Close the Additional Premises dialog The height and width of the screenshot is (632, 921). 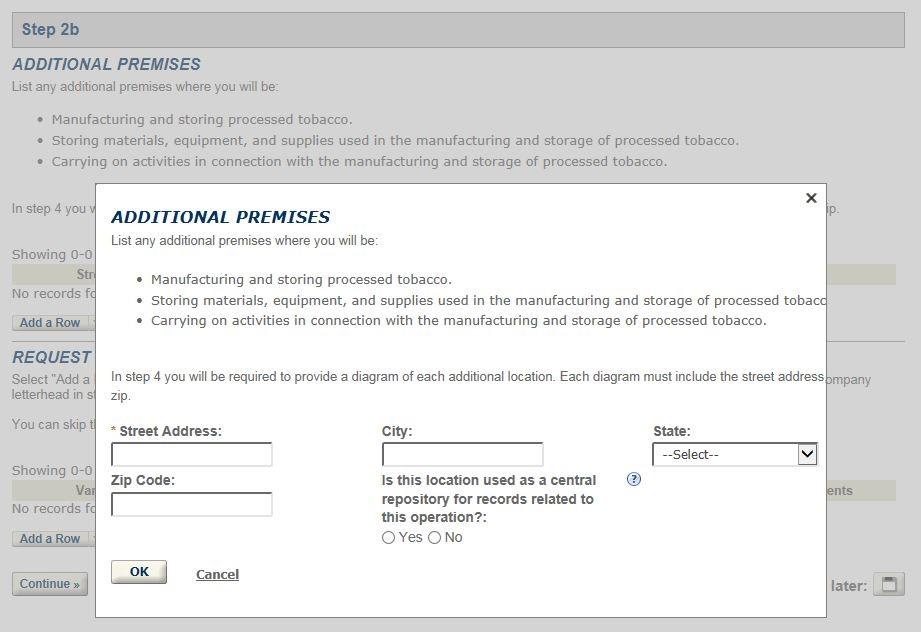(x=811, y=198)
